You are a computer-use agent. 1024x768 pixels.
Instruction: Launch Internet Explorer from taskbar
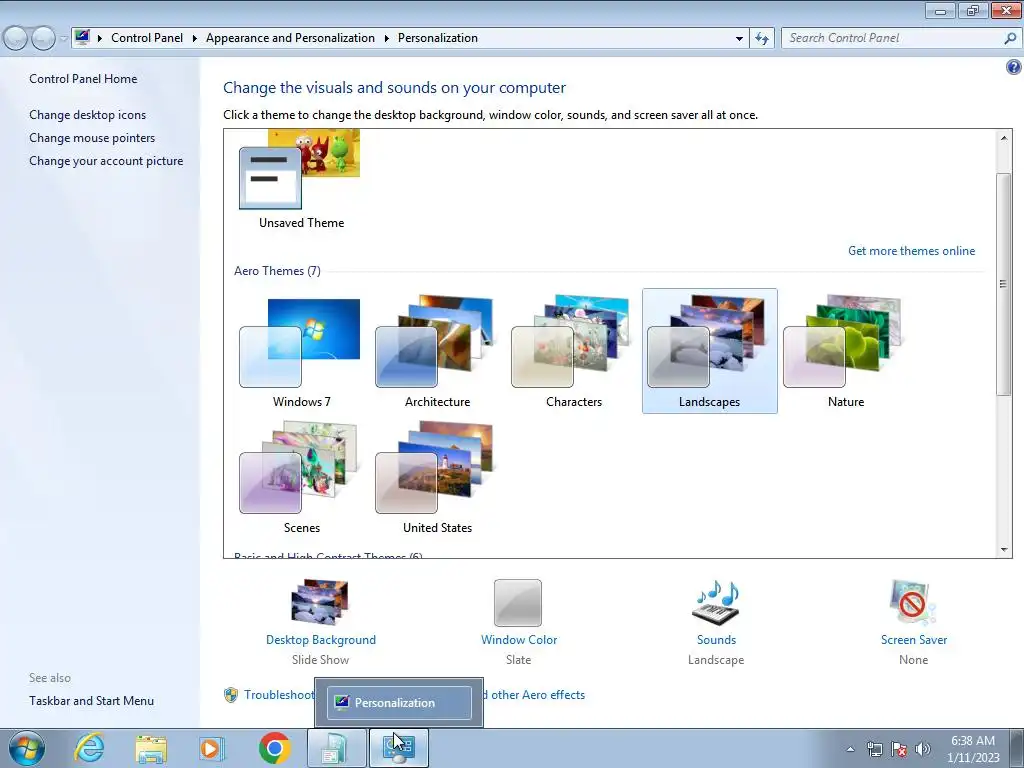(89, 748)
